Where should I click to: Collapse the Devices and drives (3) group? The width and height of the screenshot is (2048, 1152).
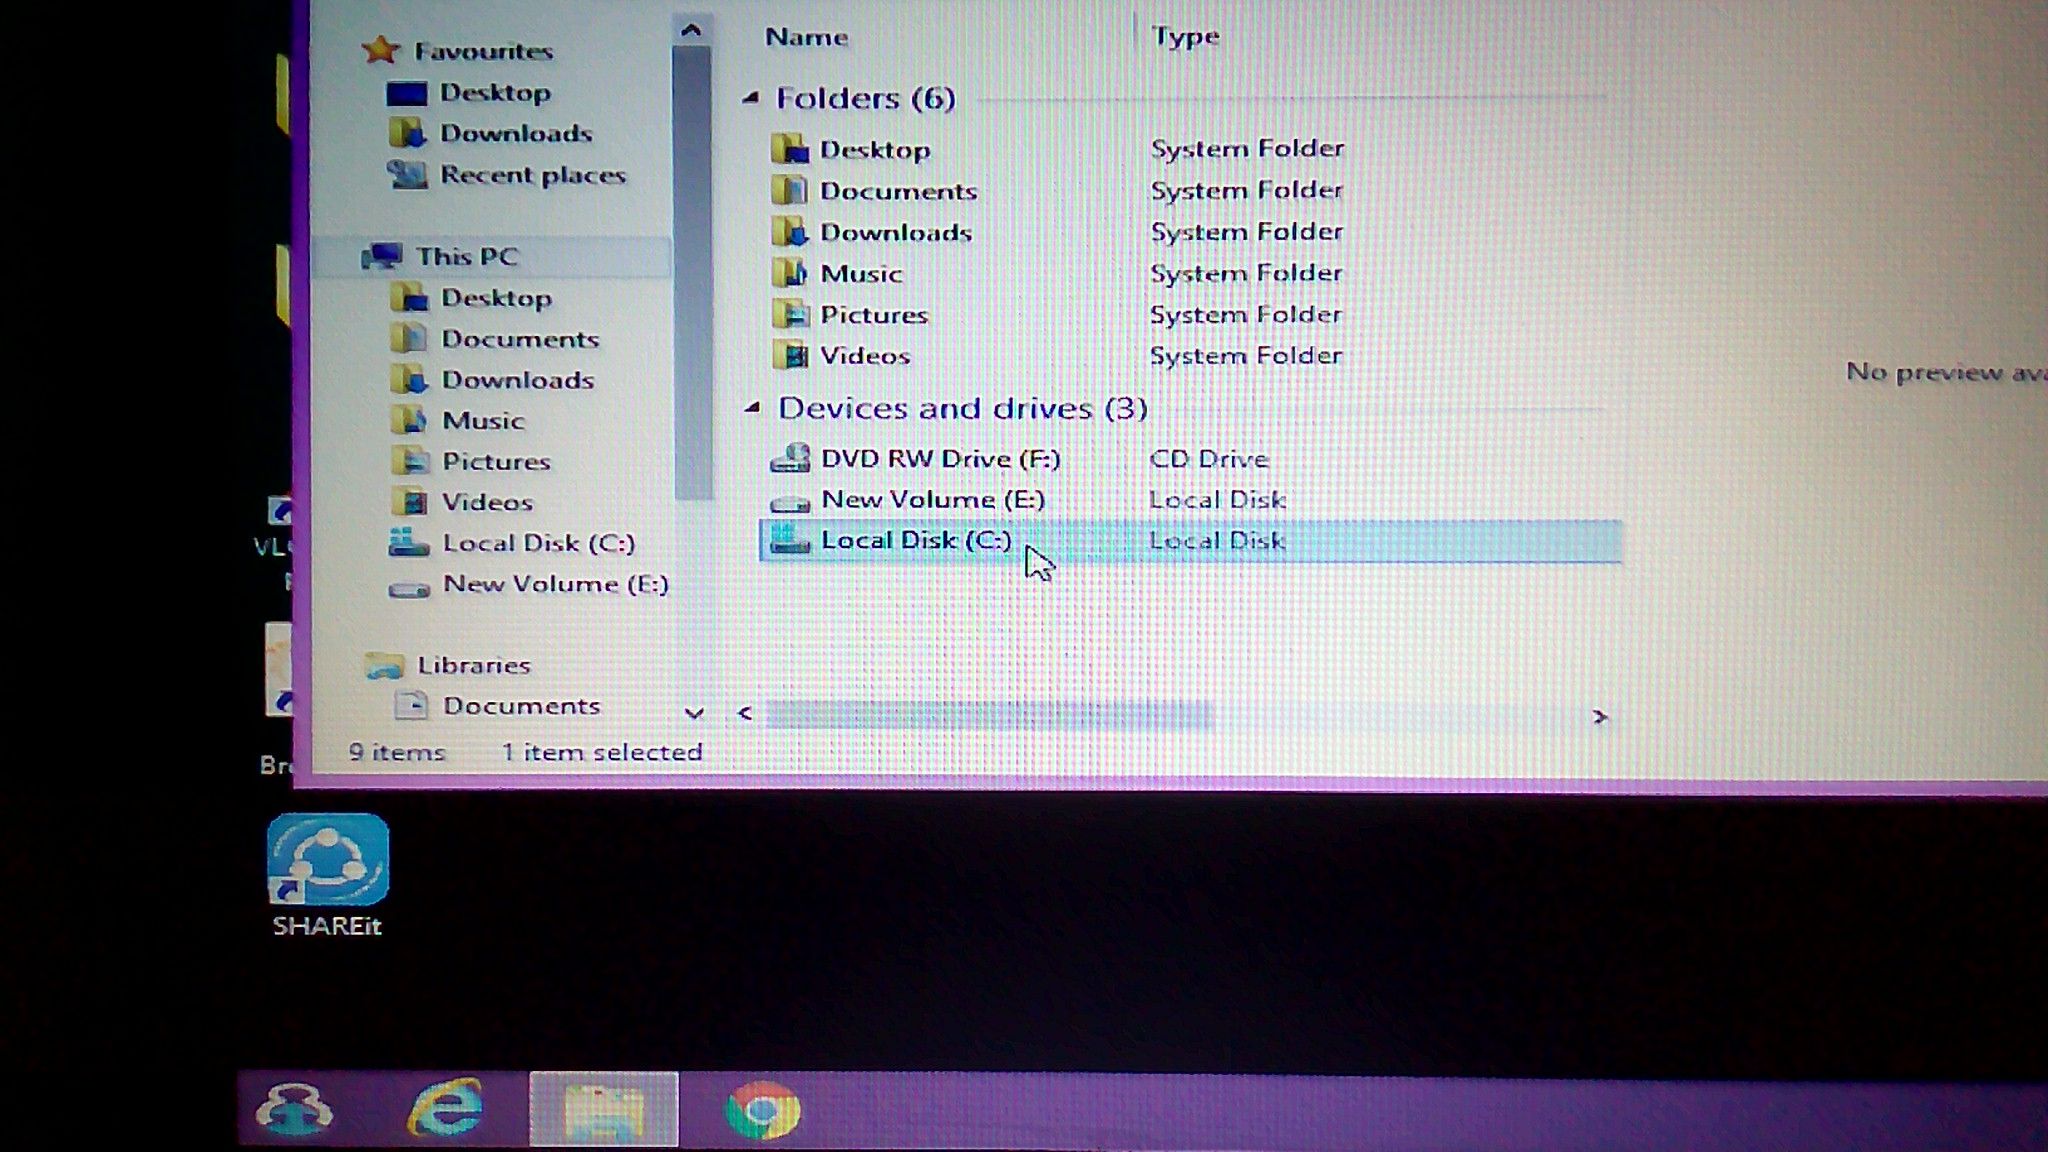click(x=753, y=407)
